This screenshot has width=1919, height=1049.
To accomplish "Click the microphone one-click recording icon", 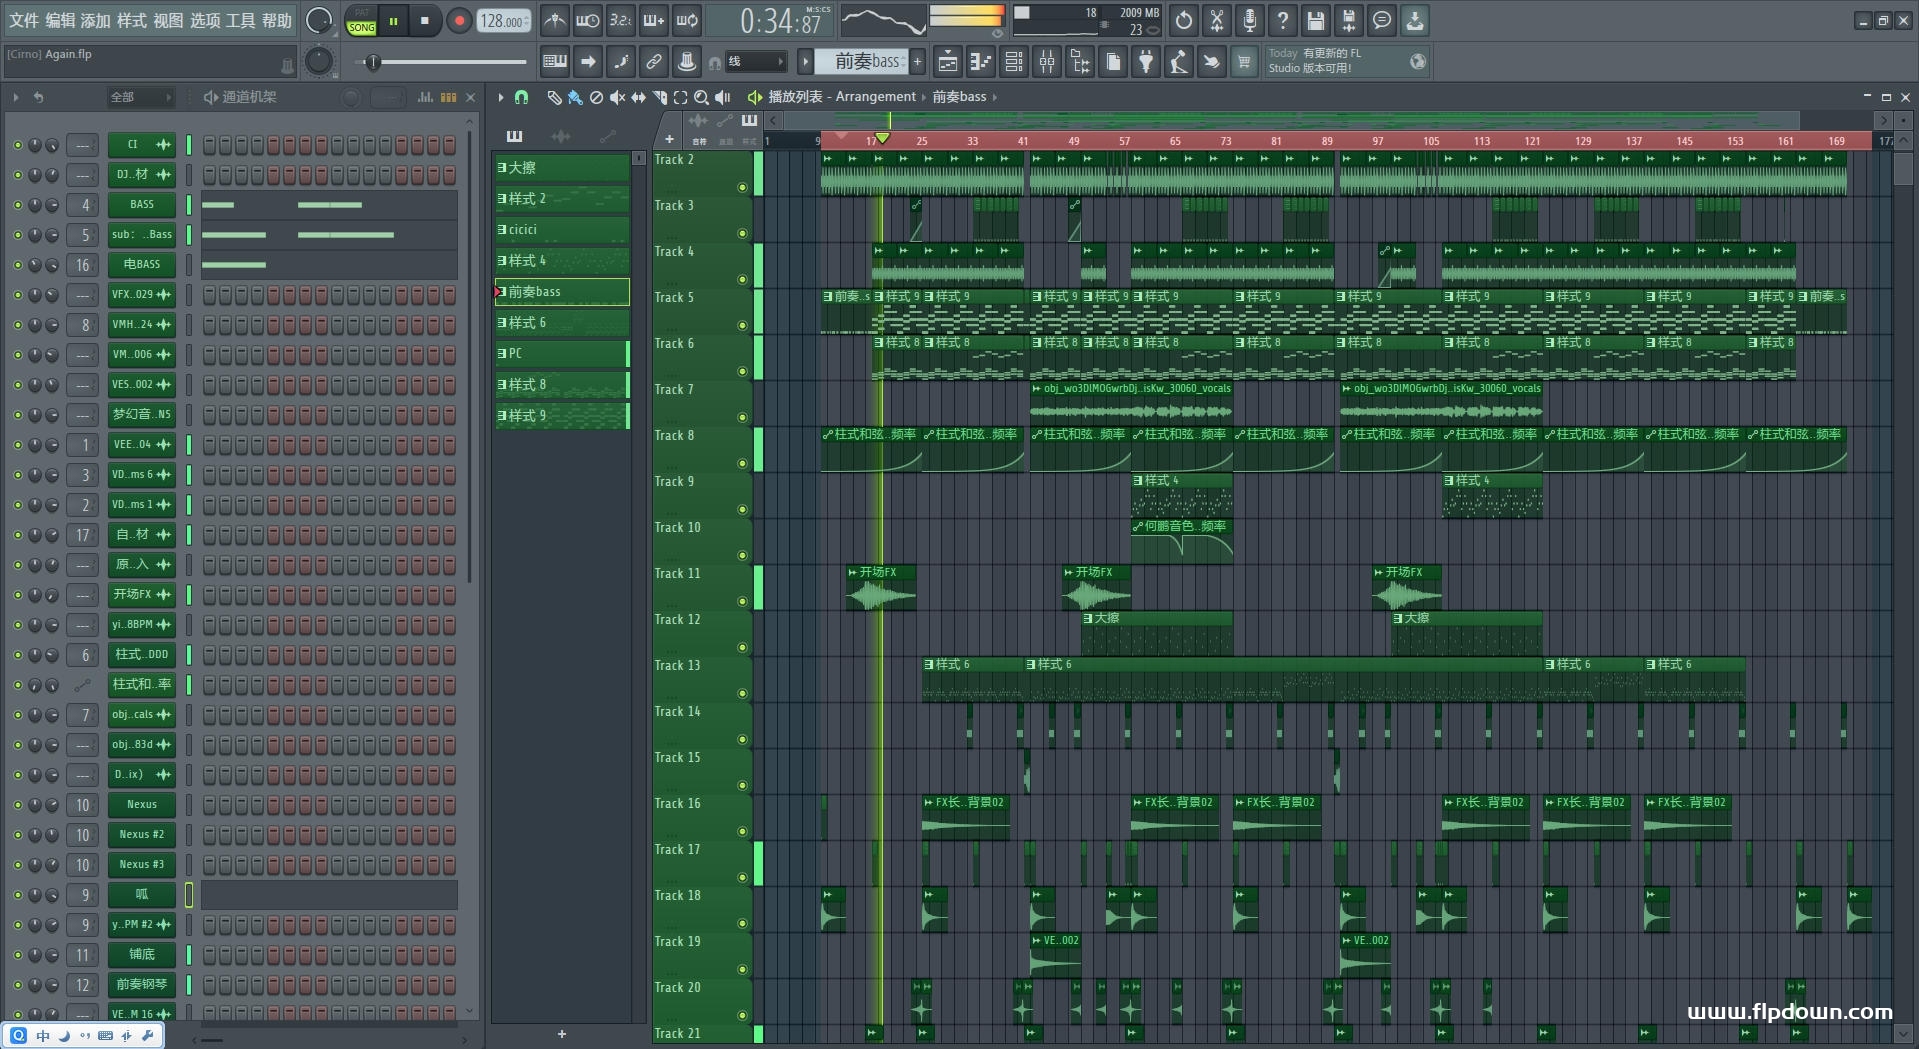I will [1249, 21].
